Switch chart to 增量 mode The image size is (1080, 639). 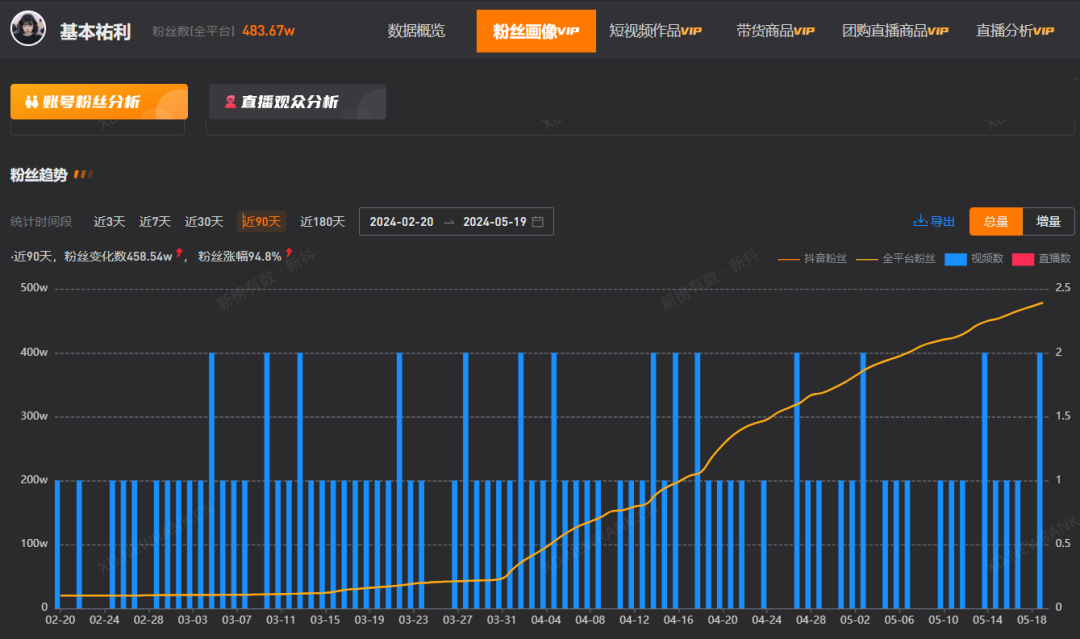[1048, 222]
